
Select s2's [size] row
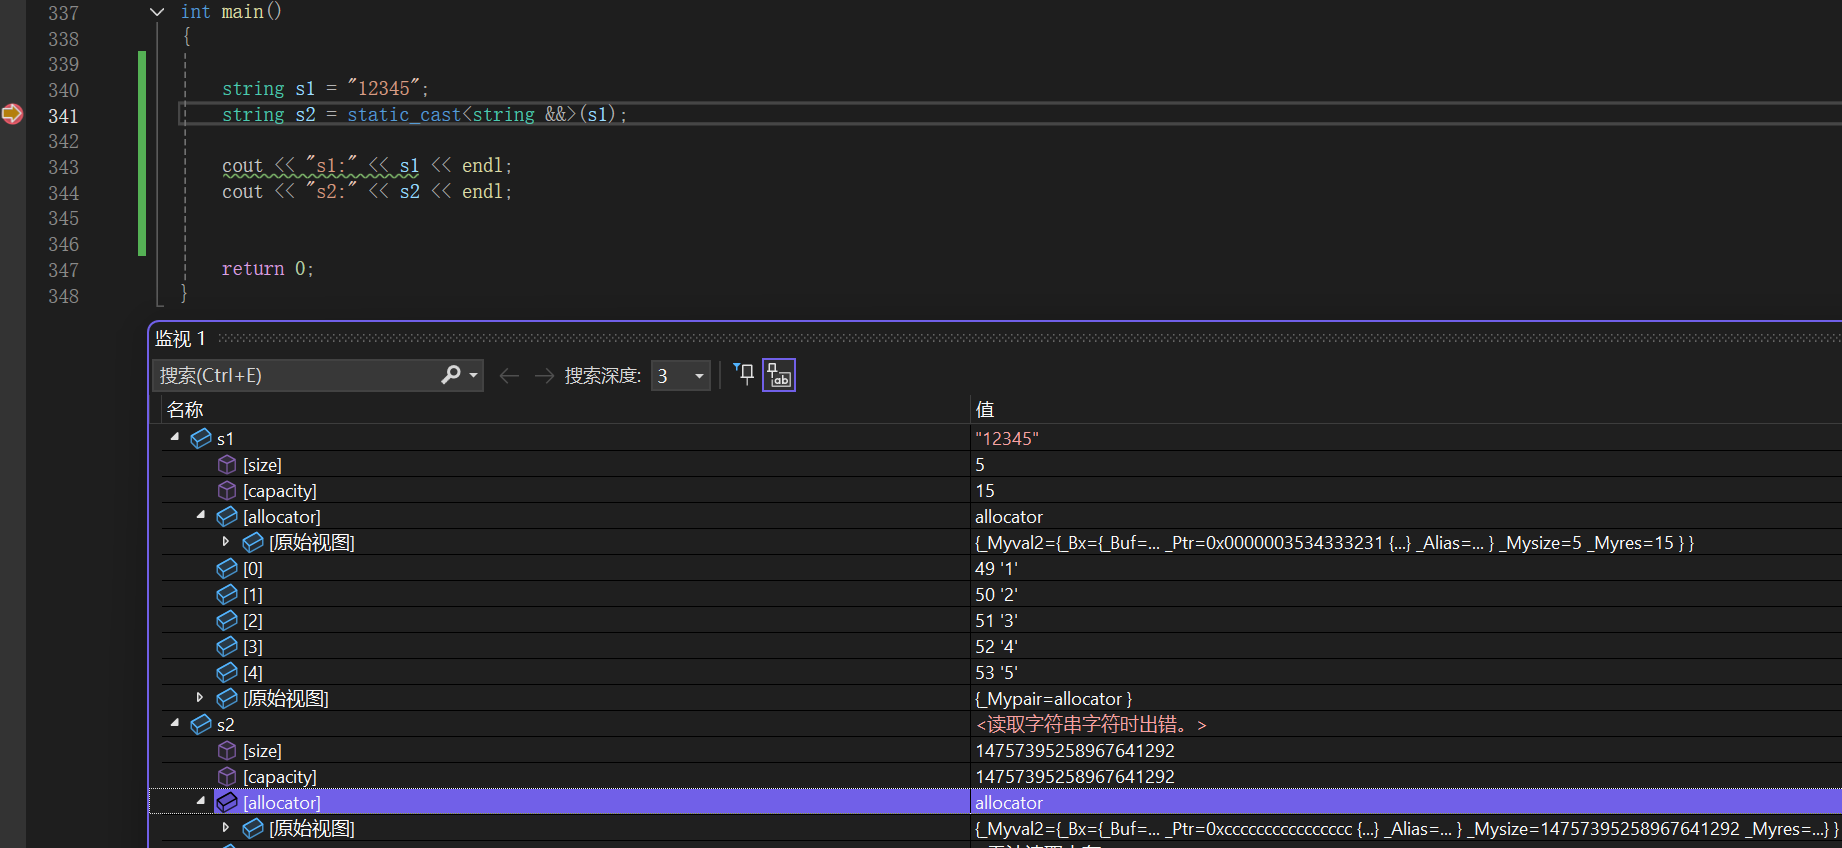(1001, 750)
